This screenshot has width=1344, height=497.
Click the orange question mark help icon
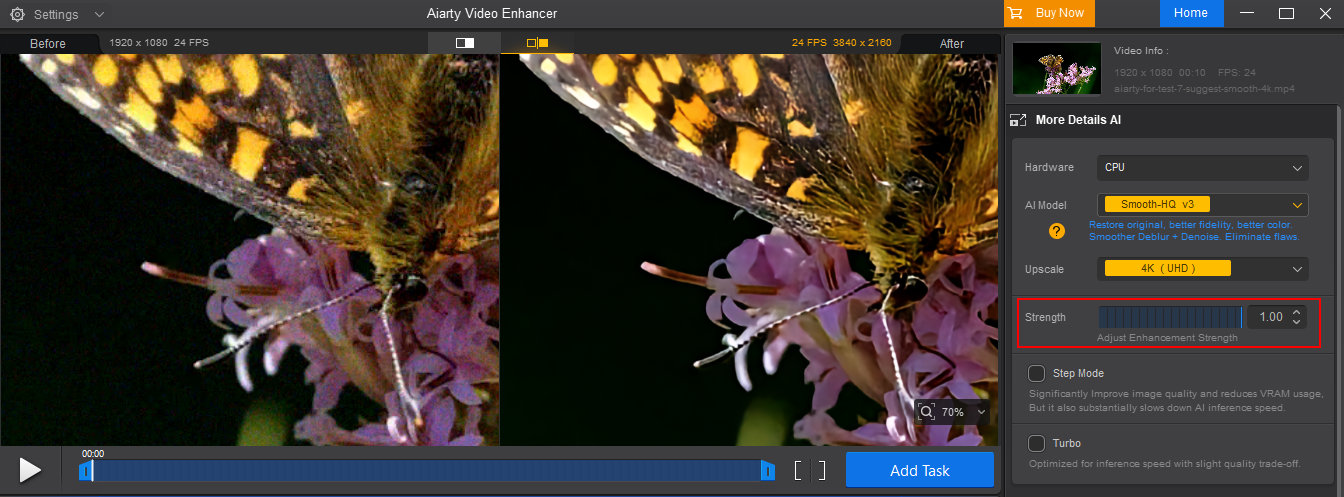[1056, 231]
